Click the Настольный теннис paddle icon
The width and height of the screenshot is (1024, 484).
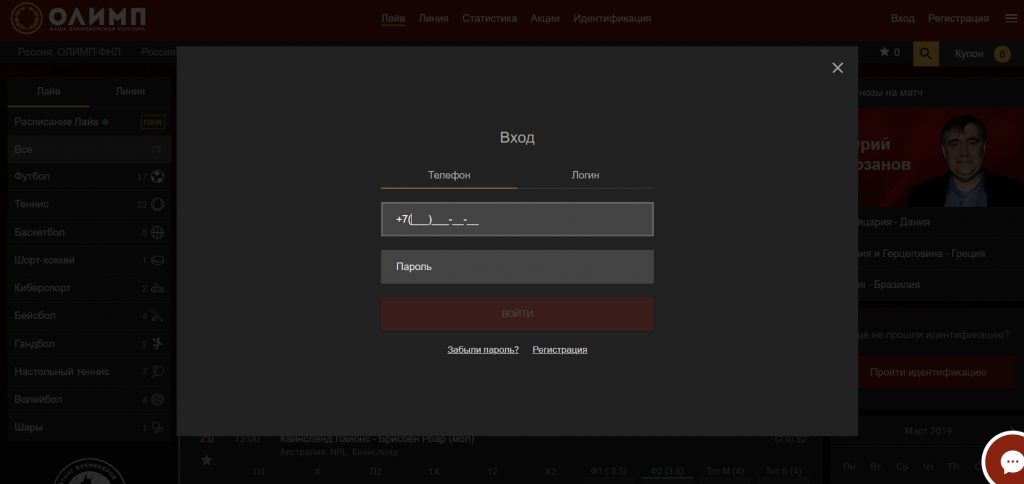click(x=157, y=372)
